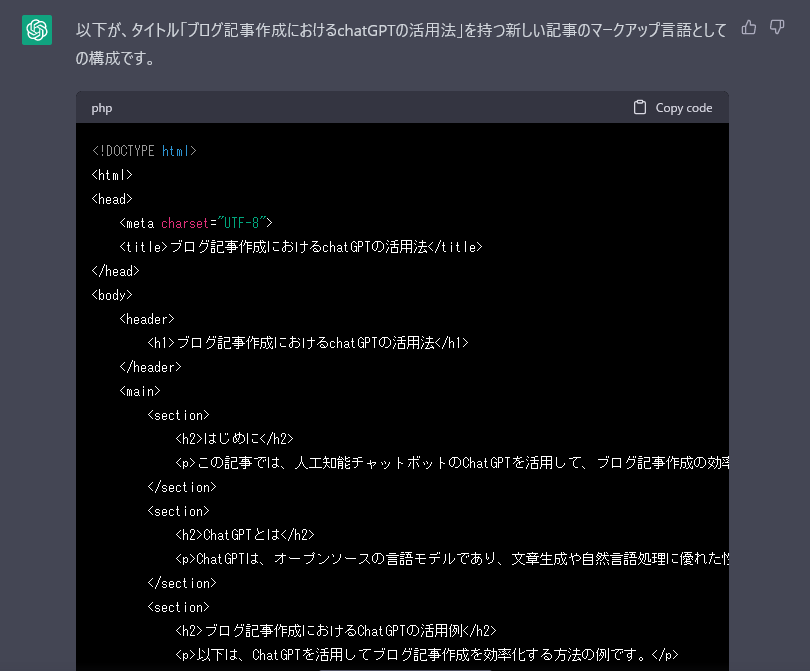Image resolution: width=810 pixels, height=671 pixels.
Task: Click the <h1> heading code line
Action: coord(308,343)
